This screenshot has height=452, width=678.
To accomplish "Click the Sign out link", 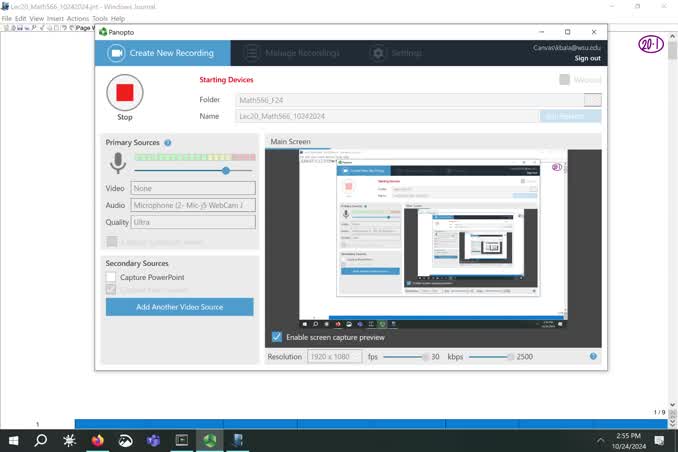I will pyautogui.click(x=587, y=59).
